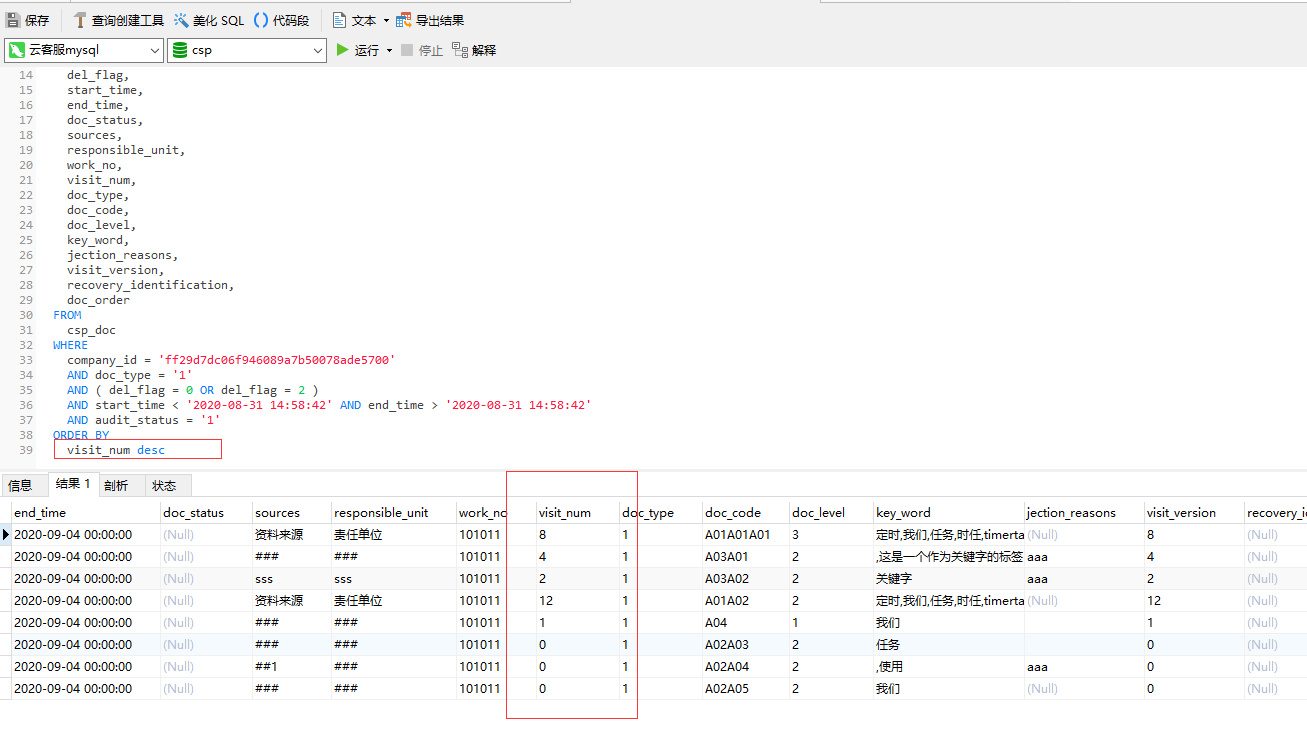Switch to the 结果 1 tab
1307x735 pixels.
73,484
